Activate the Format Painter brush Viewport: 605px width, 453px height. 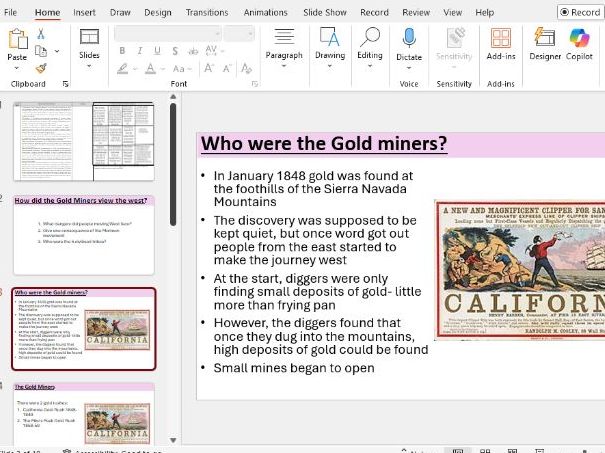pos(41,68)
